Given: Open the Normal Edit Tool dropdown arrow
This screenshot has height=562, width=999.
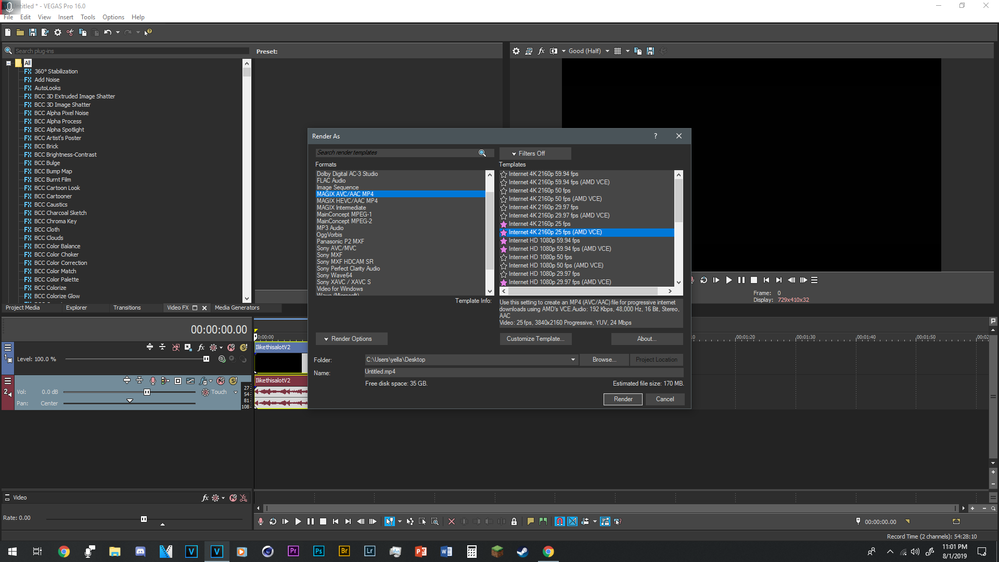Looking at the screenshot, I should tap(399, 521).
